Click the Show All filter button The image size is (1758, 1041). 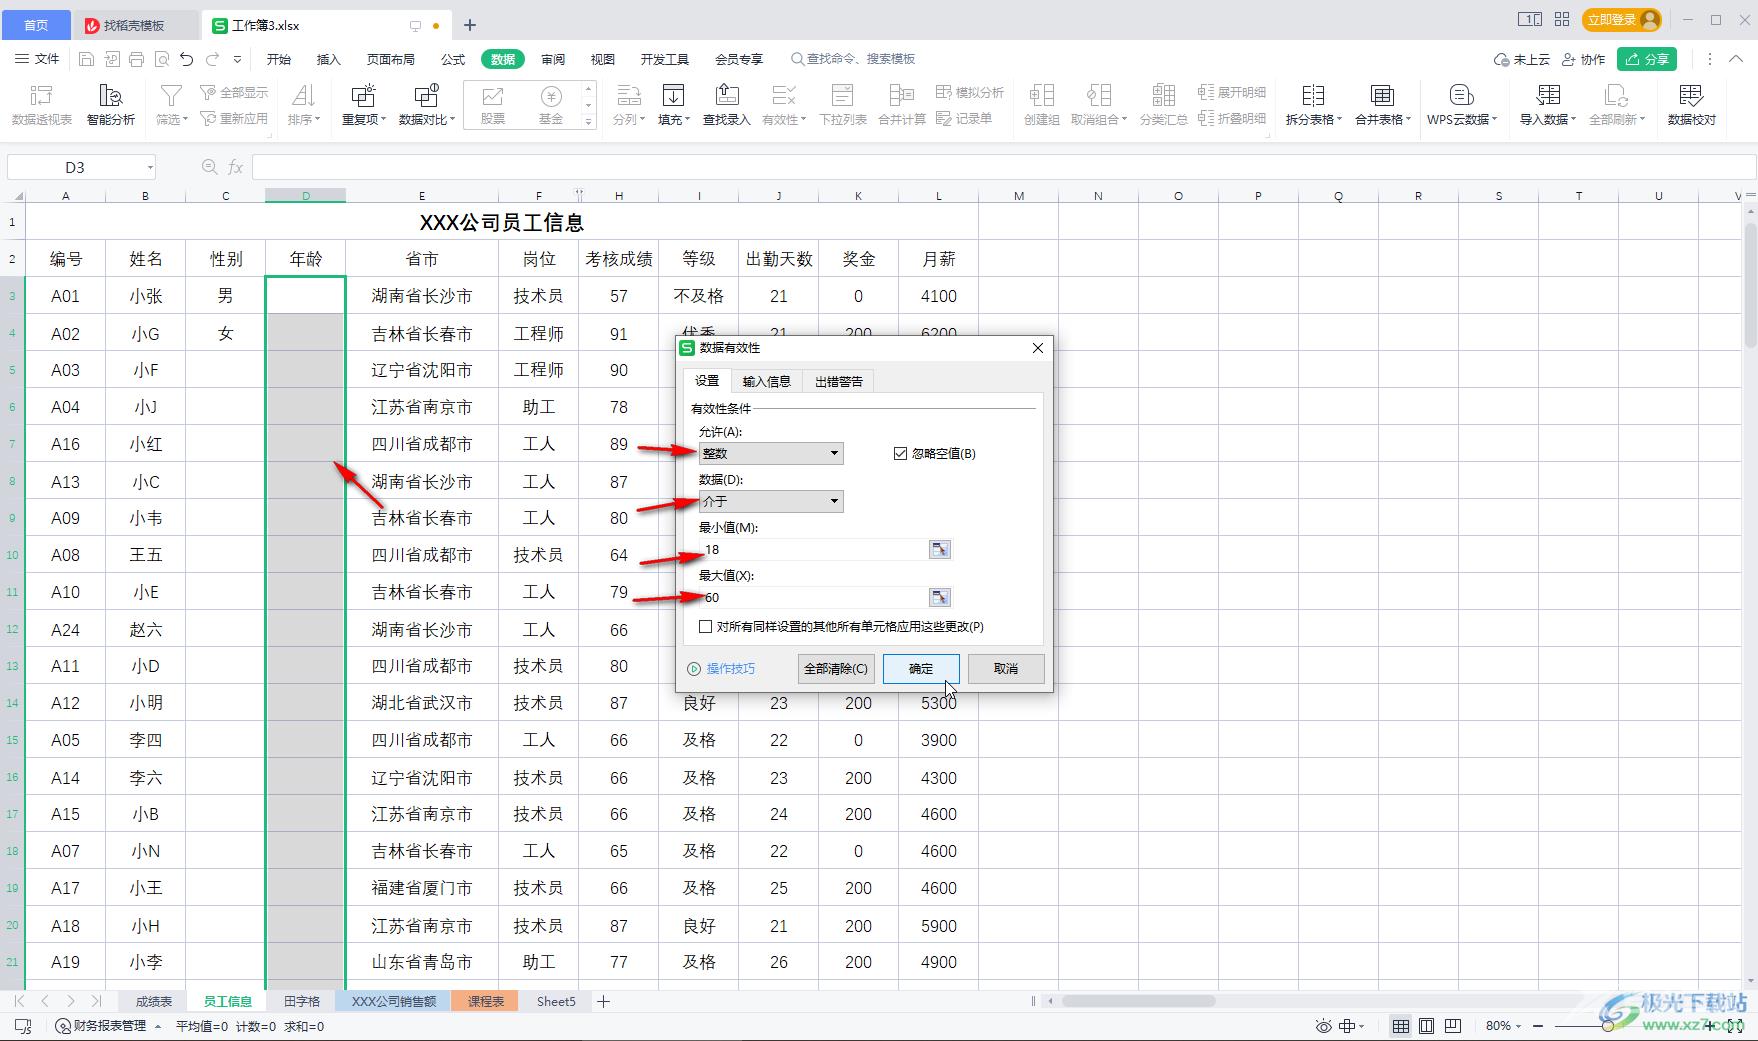pyautogui.click(x=234, y=92)
